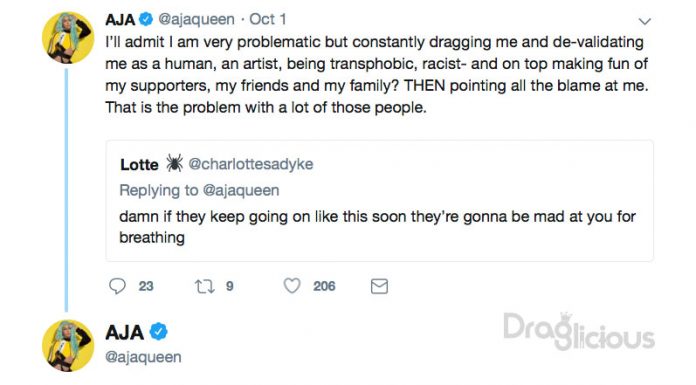The image size is (696, 385).
Task: Open Lotte's profile name in quoted tweet
Action: coord(139,164)
